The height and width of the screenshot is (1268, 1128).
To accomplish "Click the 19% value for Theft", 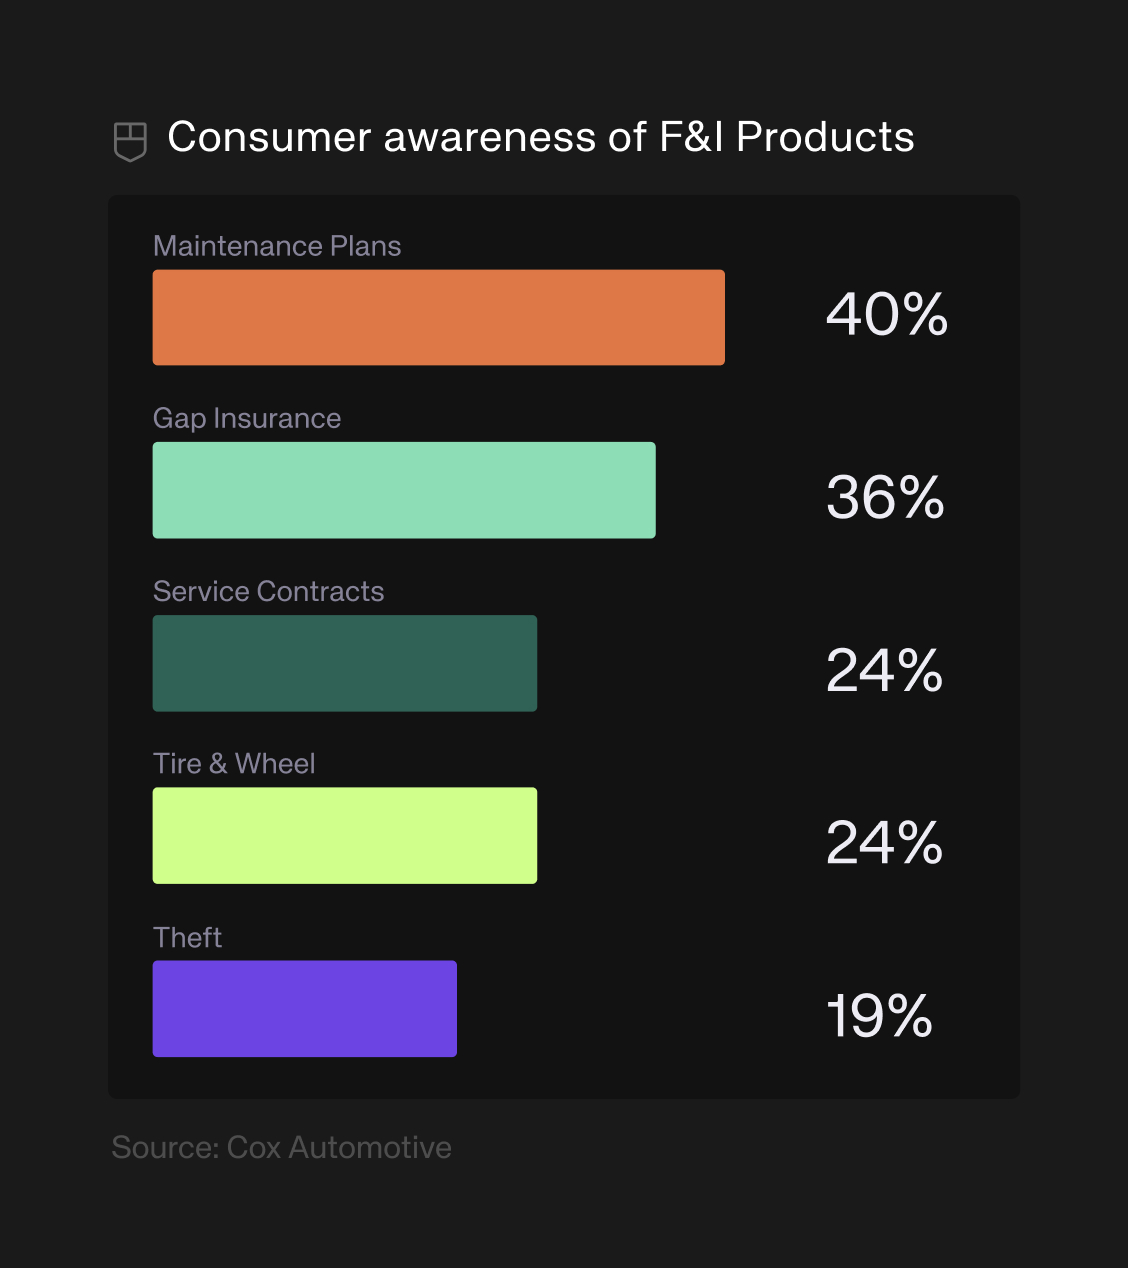I will pyautogui.click(x=879, y=1016).
